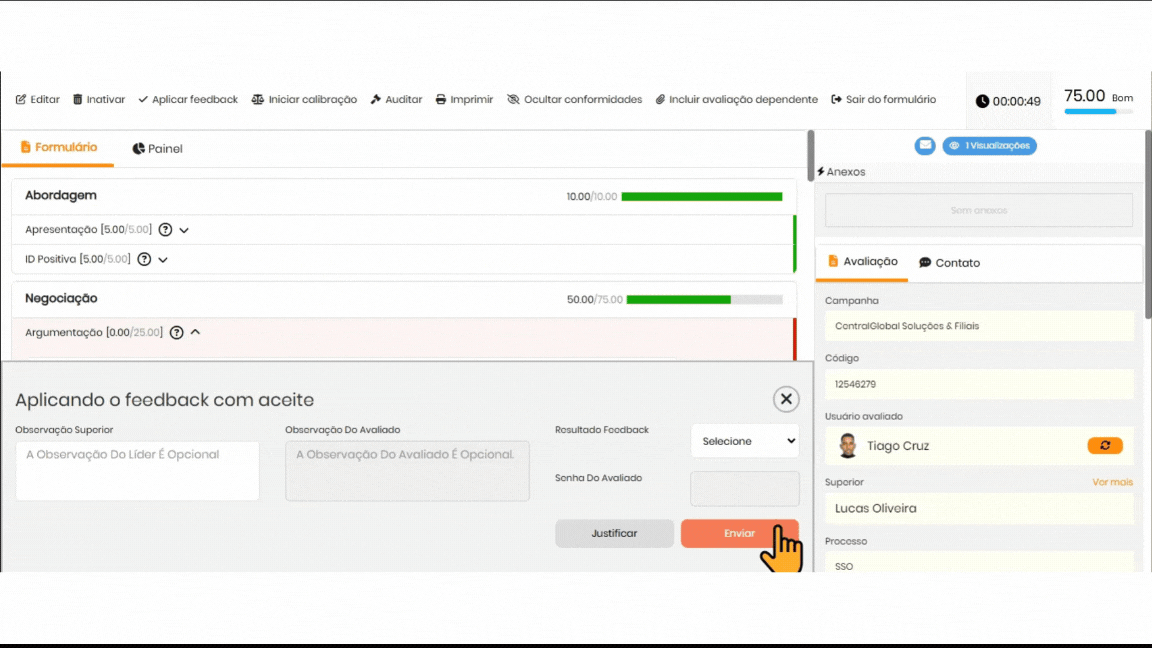Image resolution: width=1152 pixels, height=648 pixels.
Task: Expand the Apresentação item chevron
Action: [x=184, y=230]
